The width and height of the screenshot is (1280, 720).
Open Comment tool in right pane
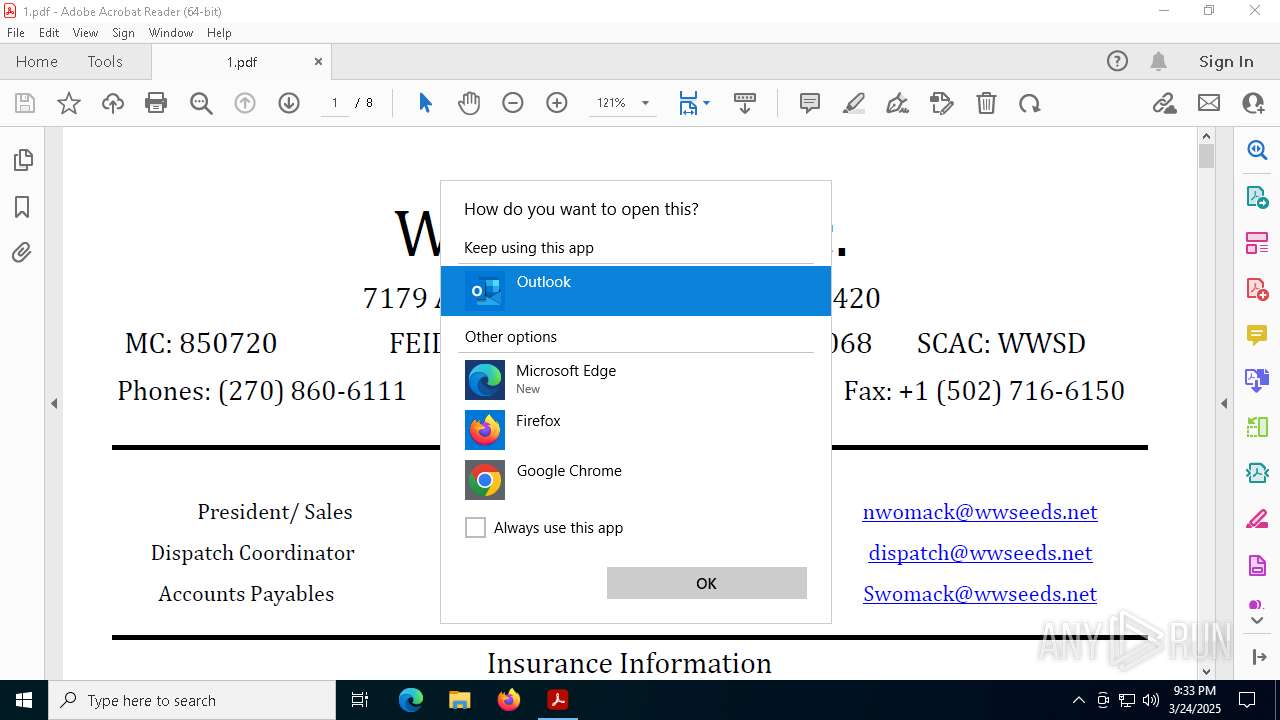(1257, 335)
